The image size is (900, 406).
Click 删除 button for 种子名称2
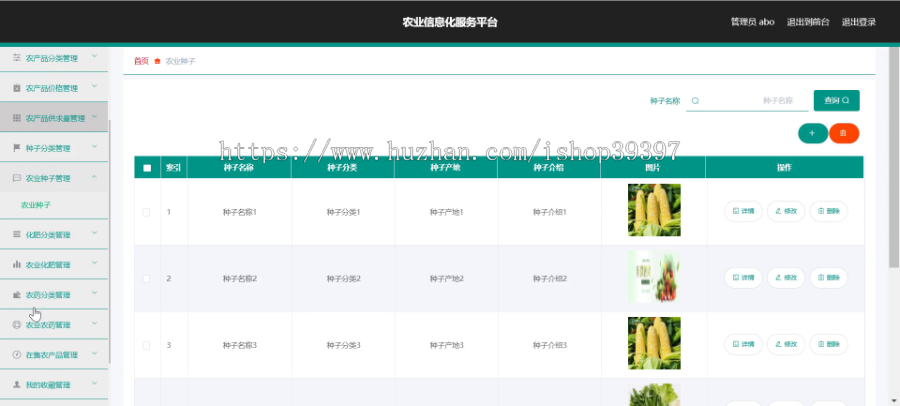point(828,278)
